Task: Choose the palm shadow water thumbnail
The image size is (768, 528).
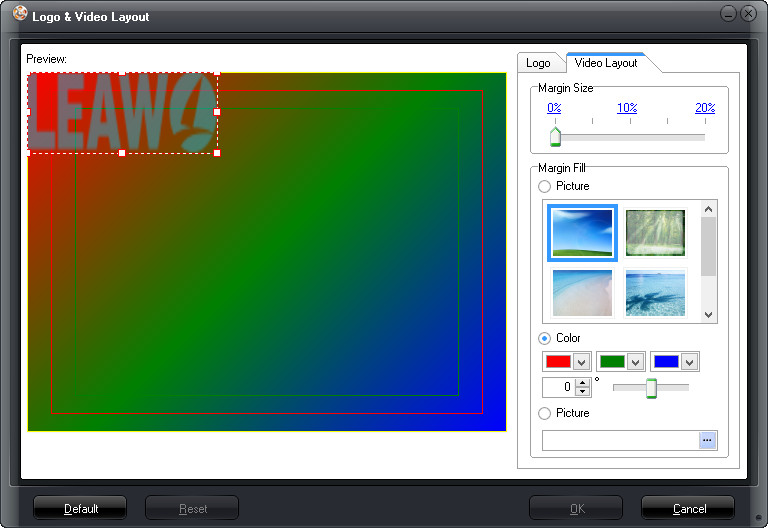Action: [656, 293]
